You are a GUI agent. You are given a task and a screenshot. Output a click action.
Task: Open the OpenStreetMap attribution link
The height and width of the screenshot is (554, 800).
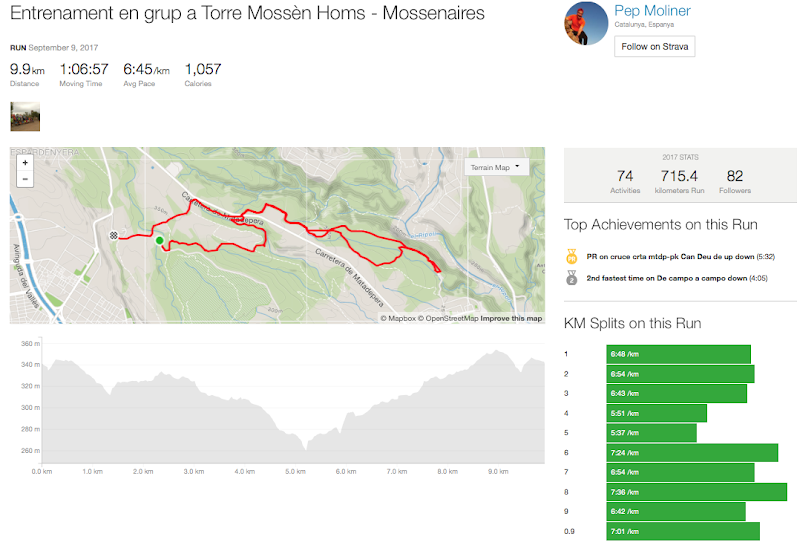448,318
